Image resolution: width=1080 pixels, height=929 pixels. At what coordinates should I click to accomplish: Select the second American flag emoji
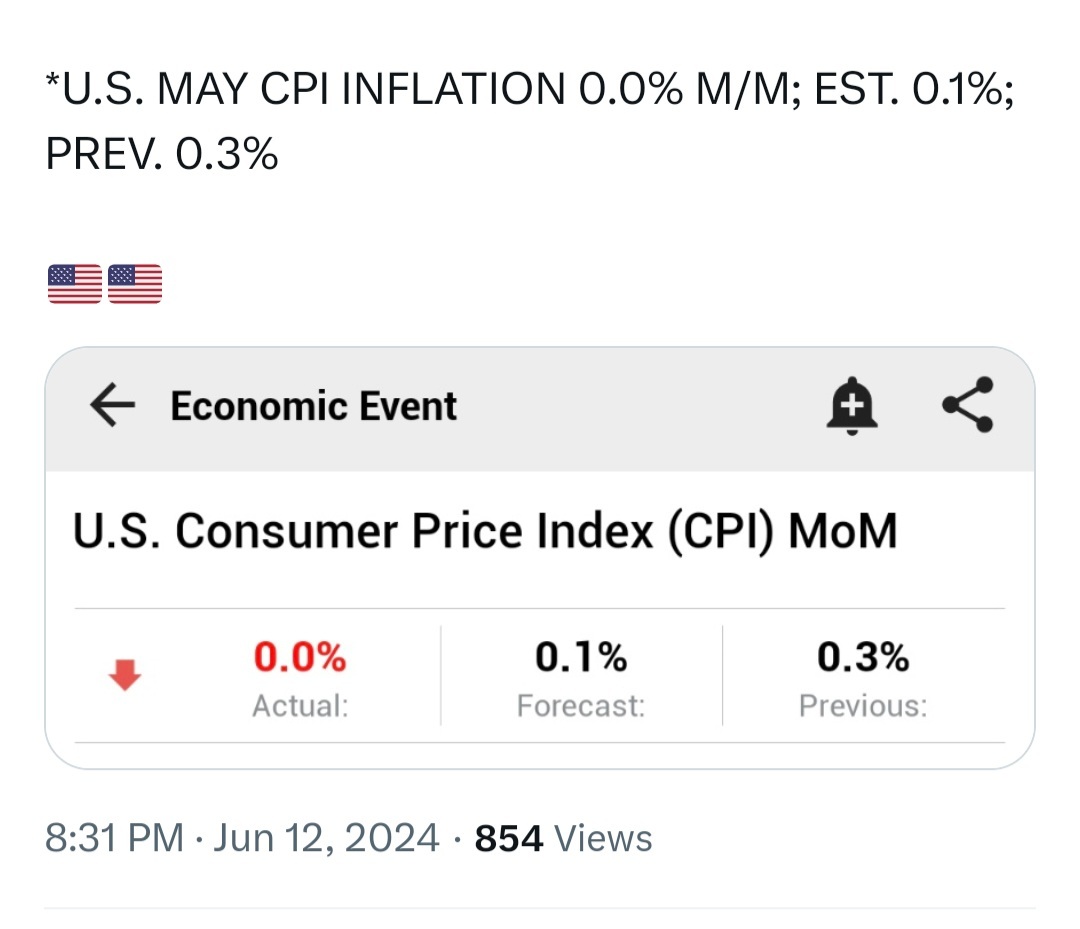coord(135,283)
